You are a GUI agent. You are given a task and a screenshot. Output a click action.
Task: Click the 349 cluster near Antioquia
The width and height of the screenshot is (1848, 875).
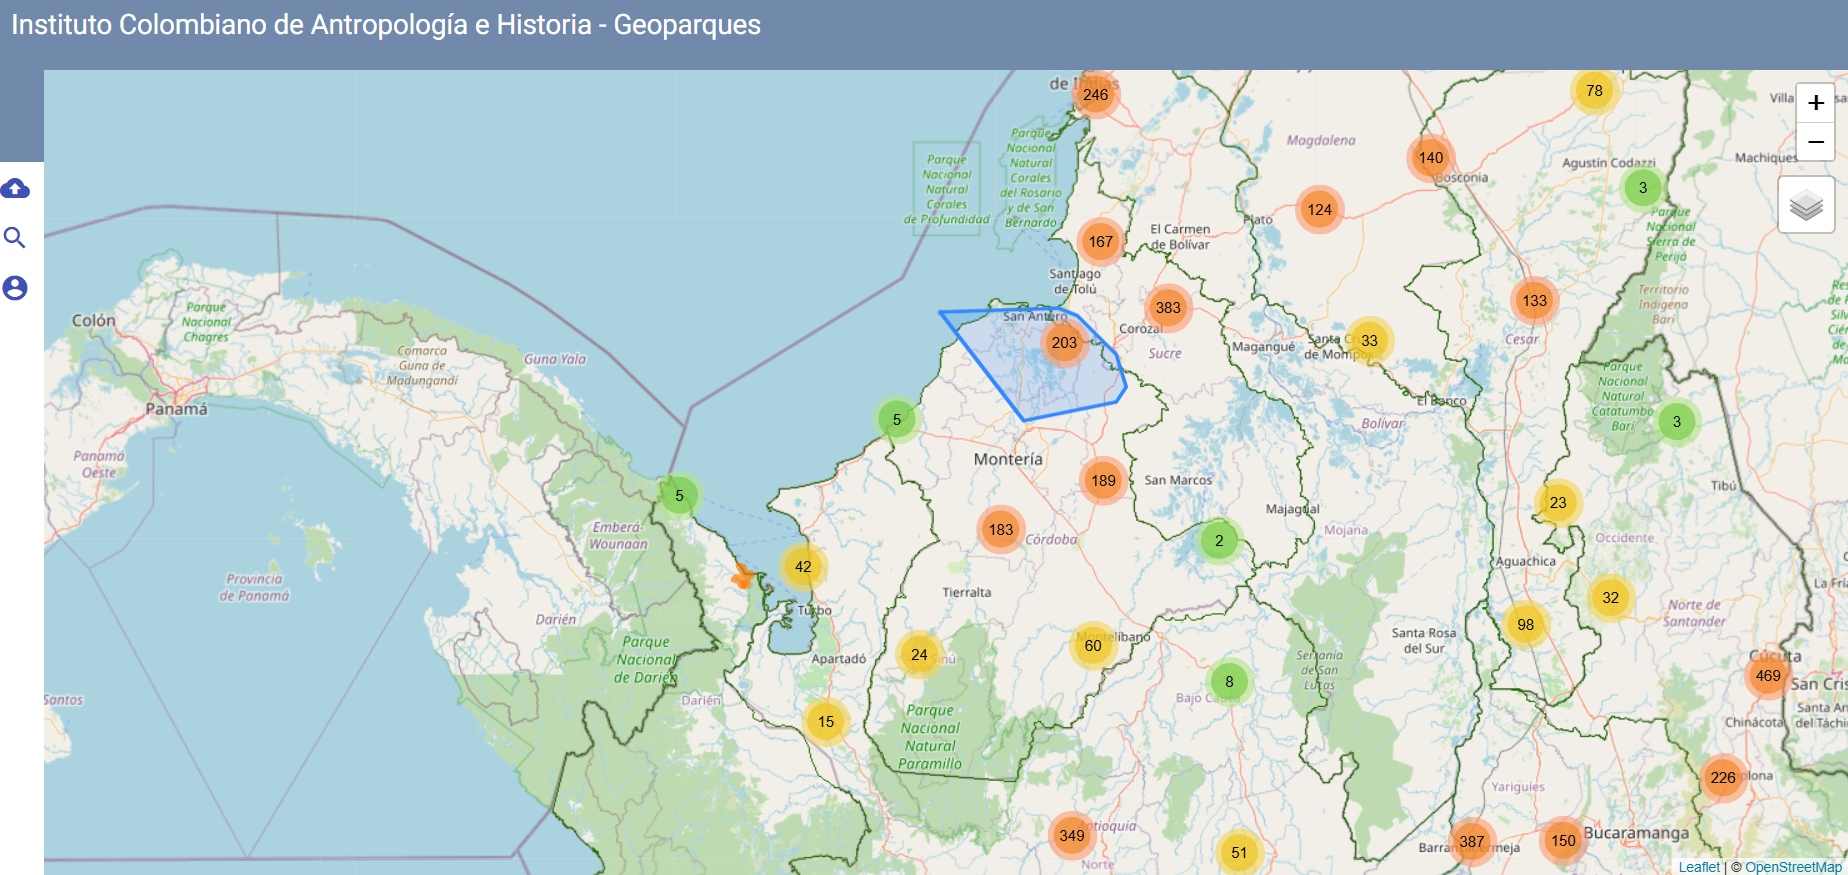point(1072,836)
